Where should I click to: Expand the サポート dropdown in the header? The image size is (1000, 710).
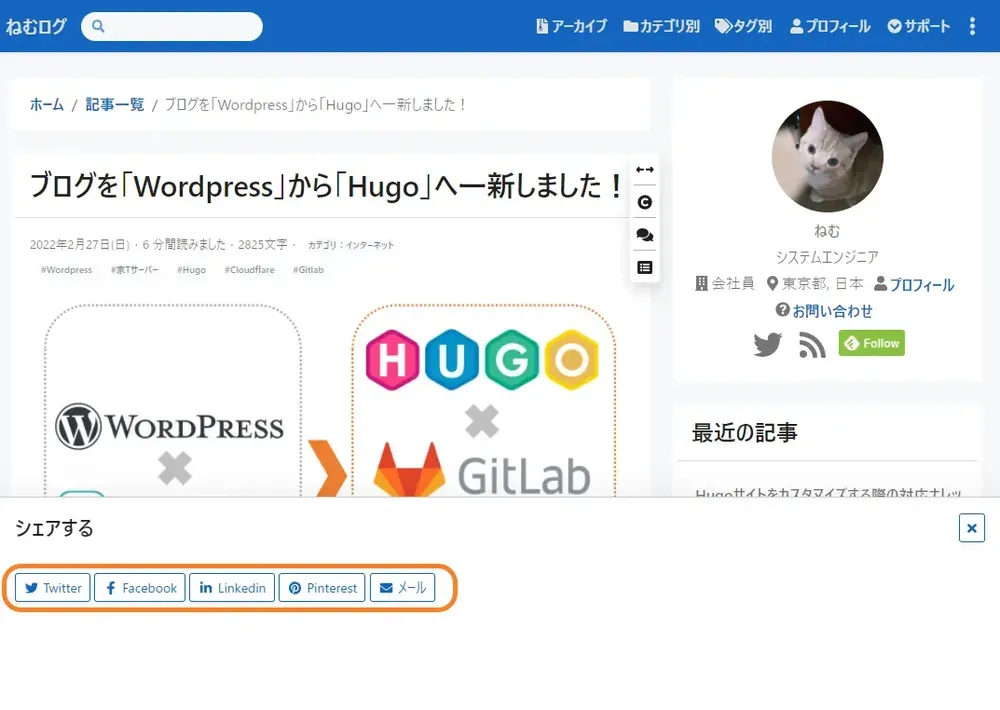917,27
